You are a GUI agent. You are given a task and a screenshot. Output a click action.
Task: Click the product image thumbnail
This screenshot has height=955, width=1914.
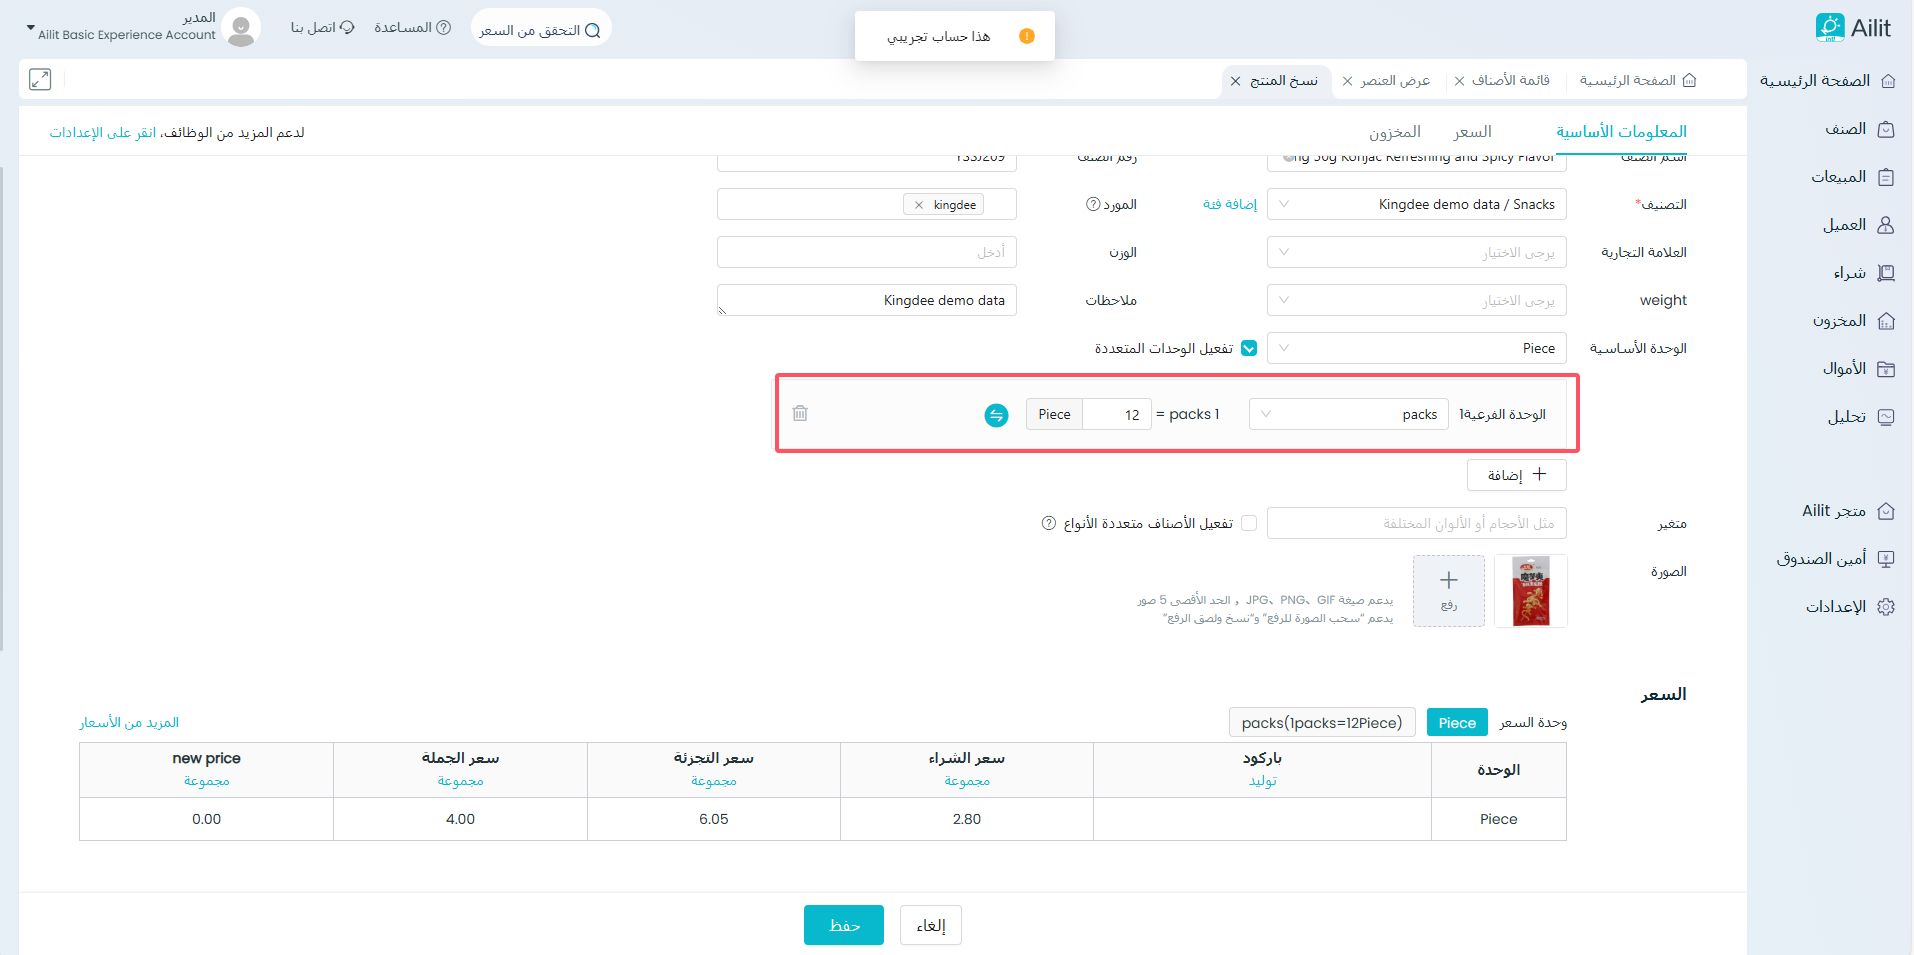click(1530, 591)
